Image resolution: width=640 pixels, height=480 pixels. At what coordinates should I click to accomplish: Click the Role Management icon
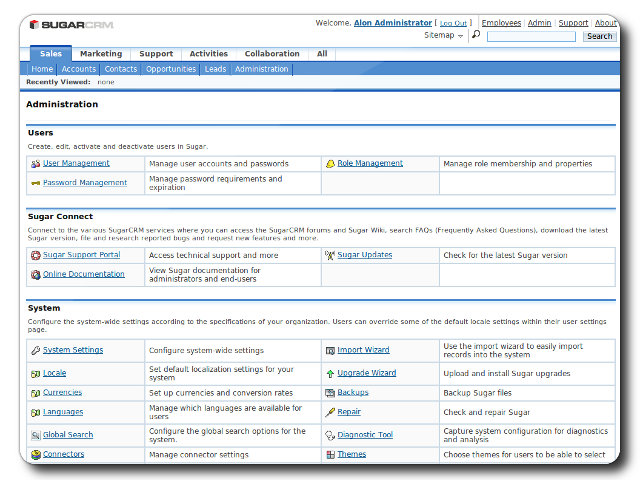(330, 163)
